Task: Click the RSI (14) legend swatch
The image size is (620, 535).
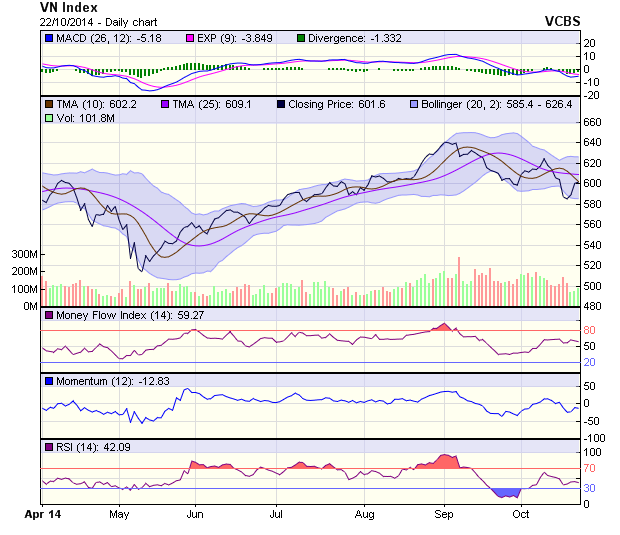Action: click(48, 446)
